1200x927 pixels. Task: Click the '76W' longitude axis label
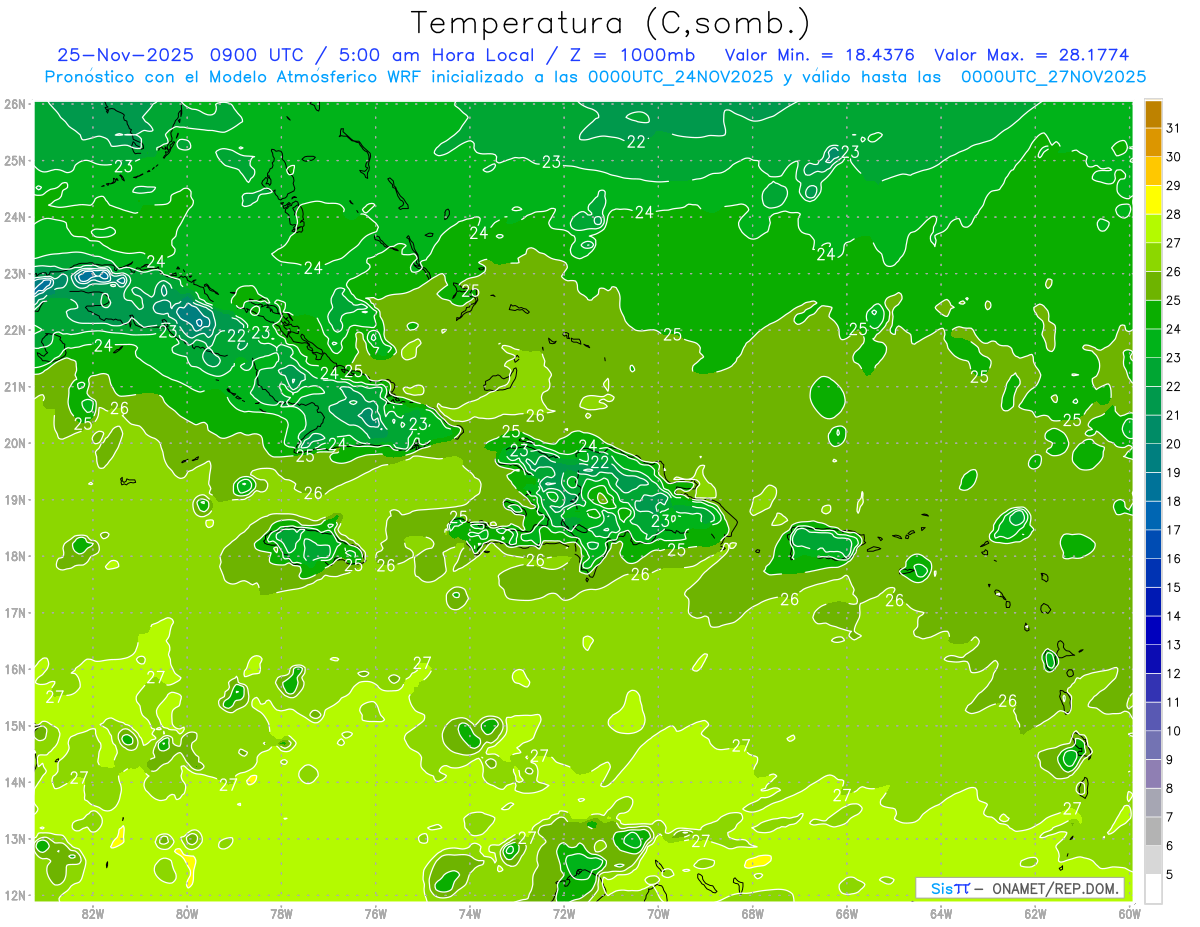(375, 913)
